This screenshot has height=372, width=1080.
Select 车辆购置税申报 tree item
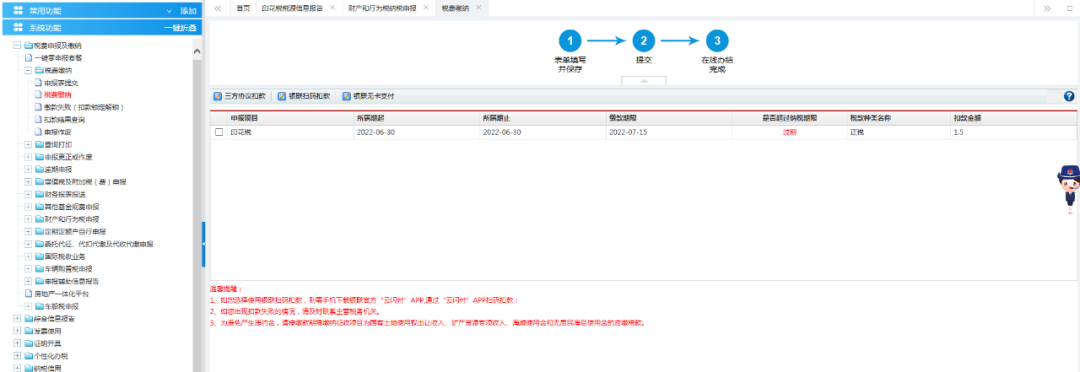(x=68, y=269)
